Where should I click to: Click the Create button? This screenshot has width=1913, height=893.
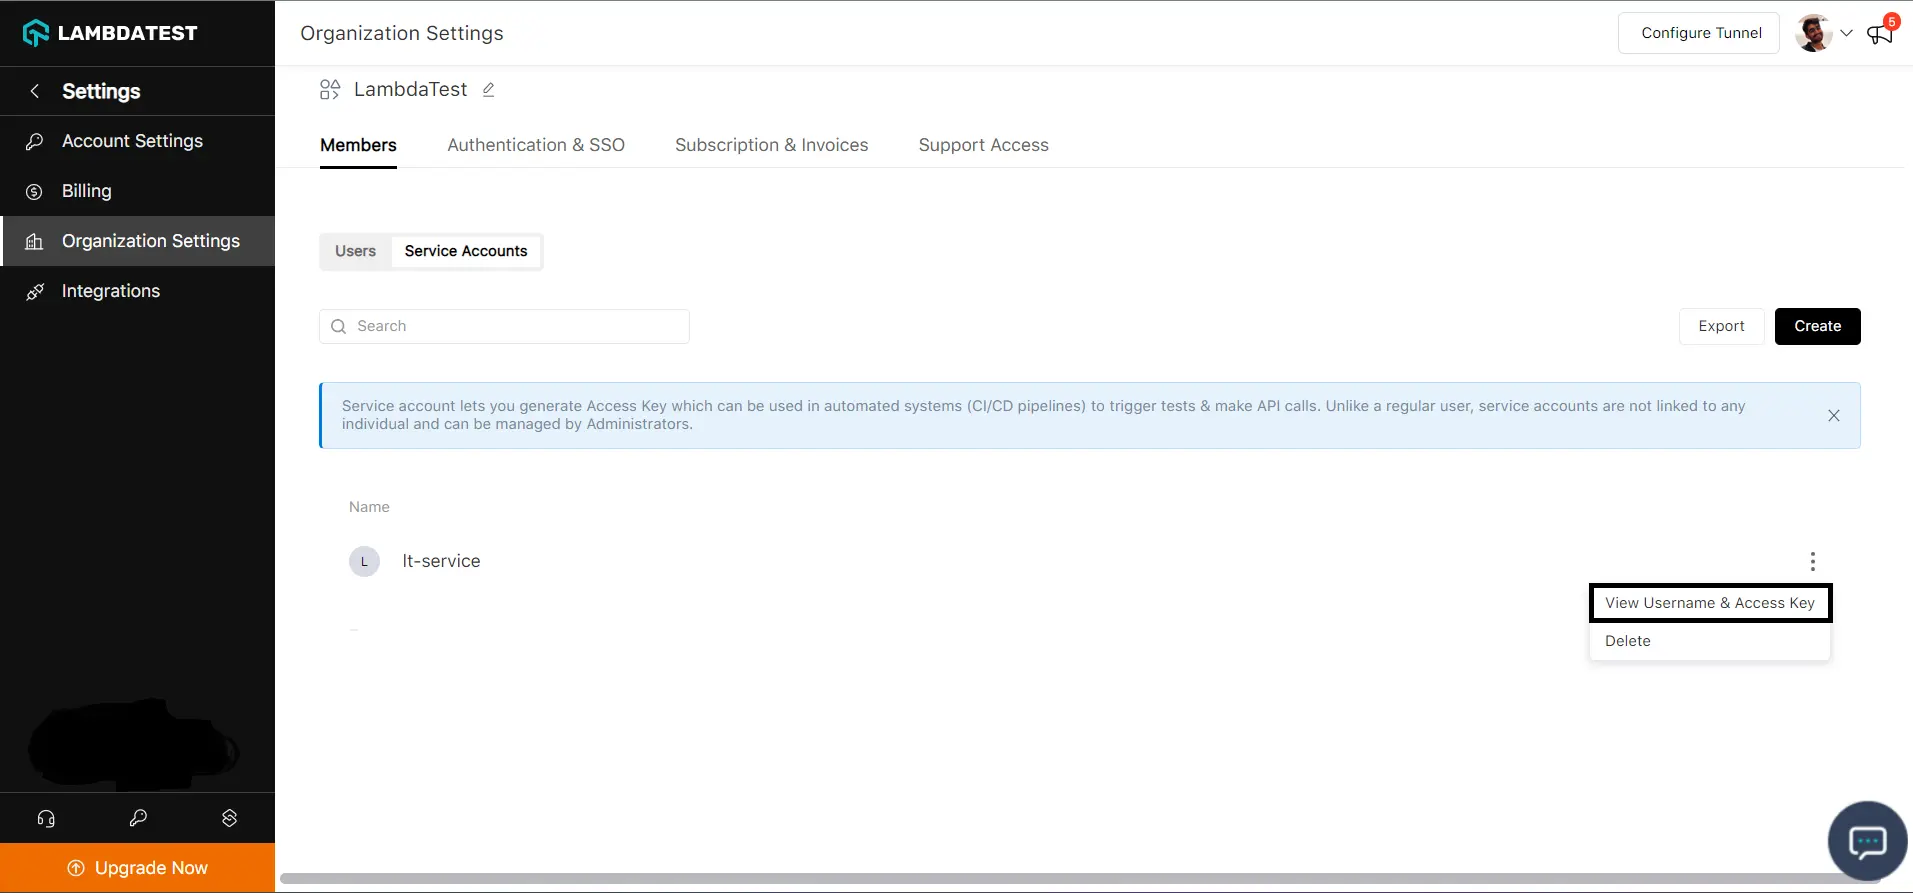pyautogui.click(x=1817, y=326)
